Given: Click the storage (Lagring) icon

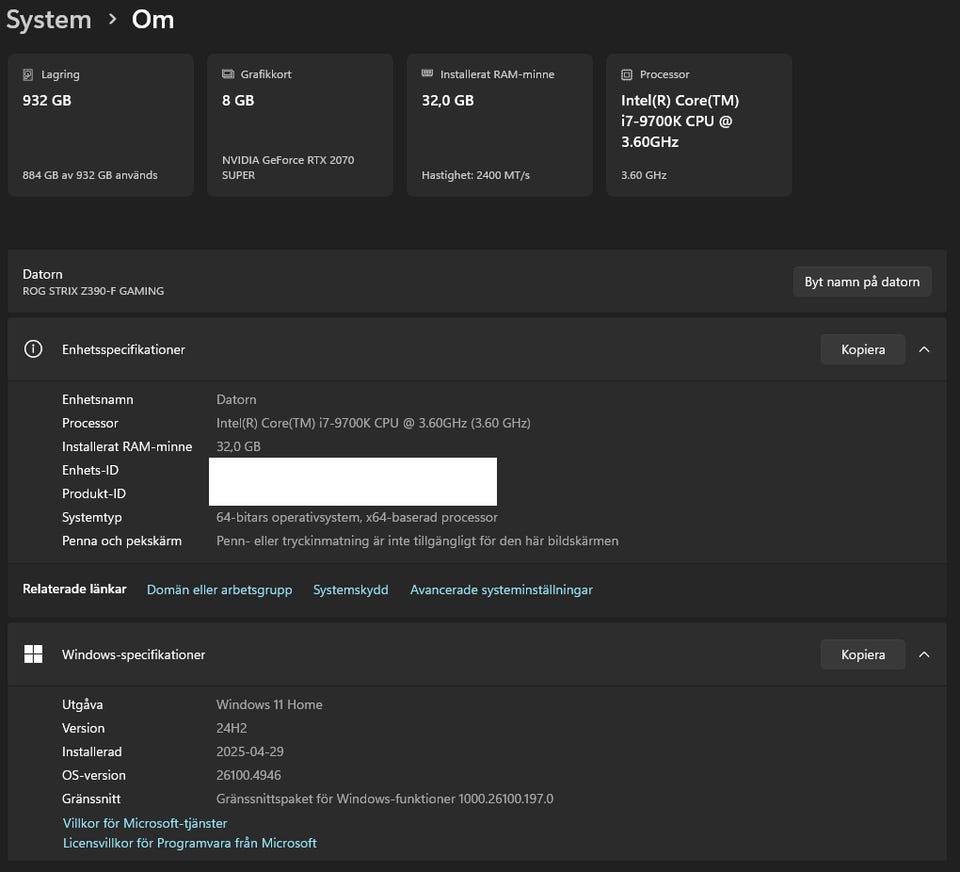Looking at the screenshot, I should click(x=27, y=74).
